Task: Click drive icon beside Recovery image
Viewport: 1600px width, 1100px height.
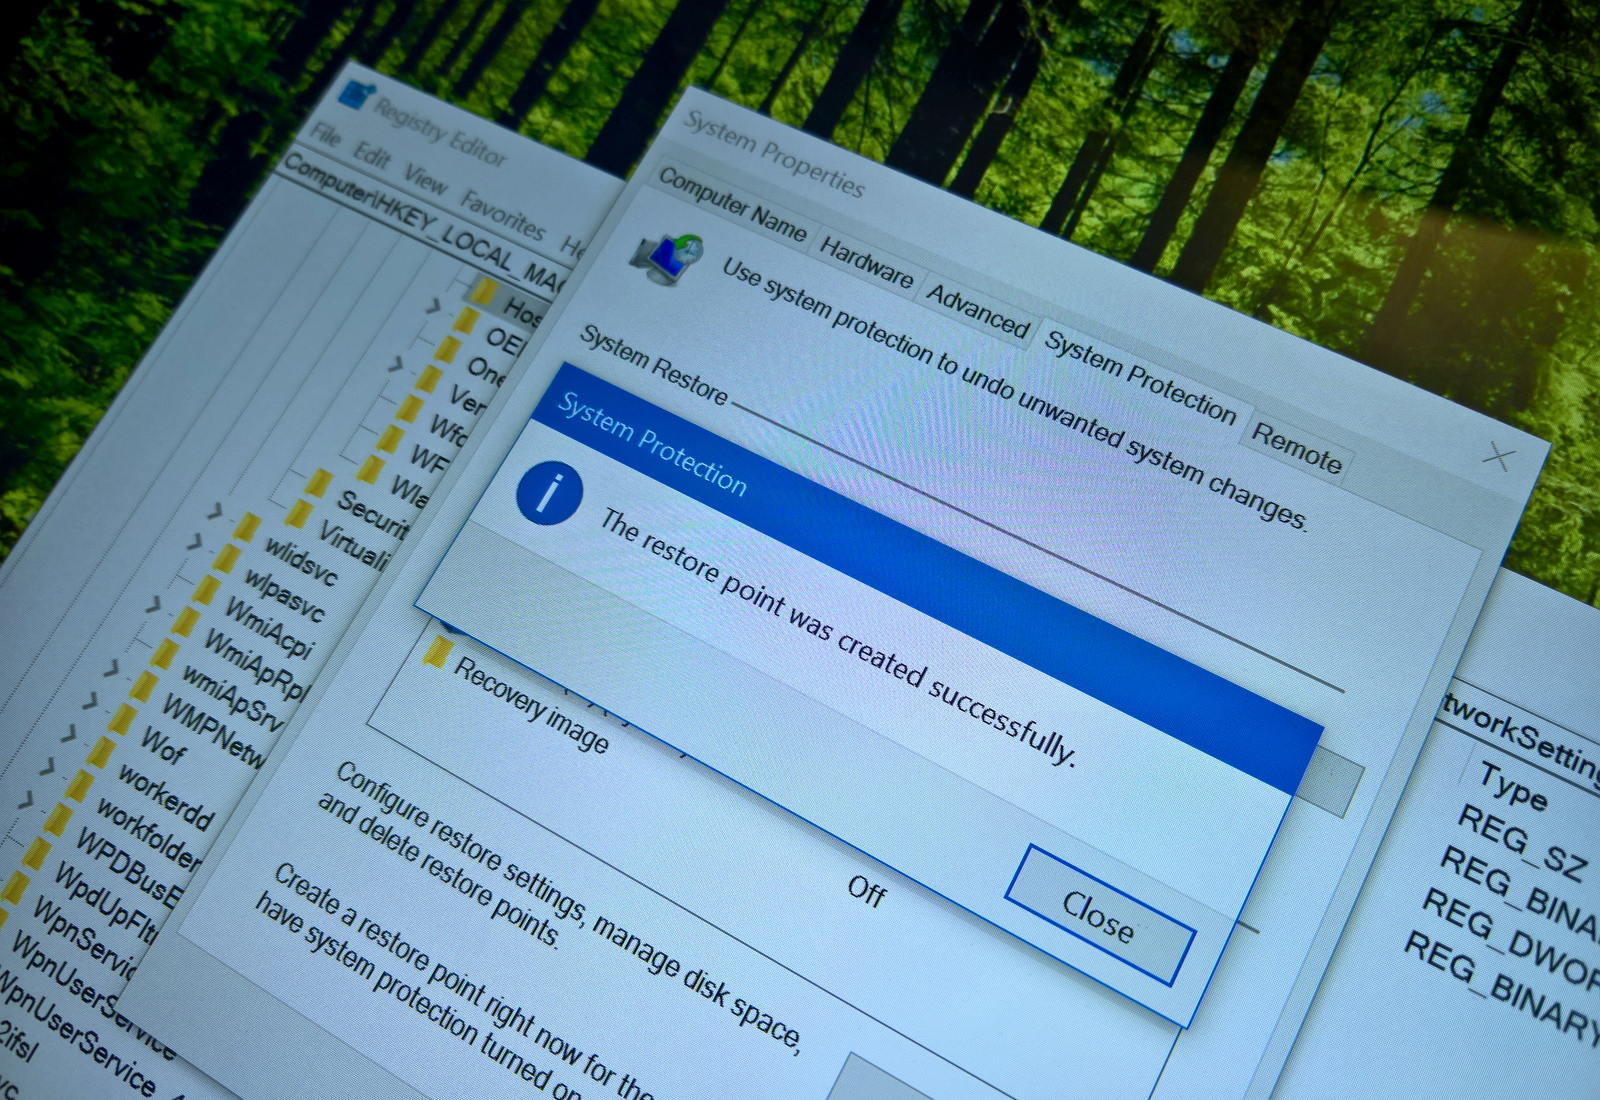Action: 435,653
